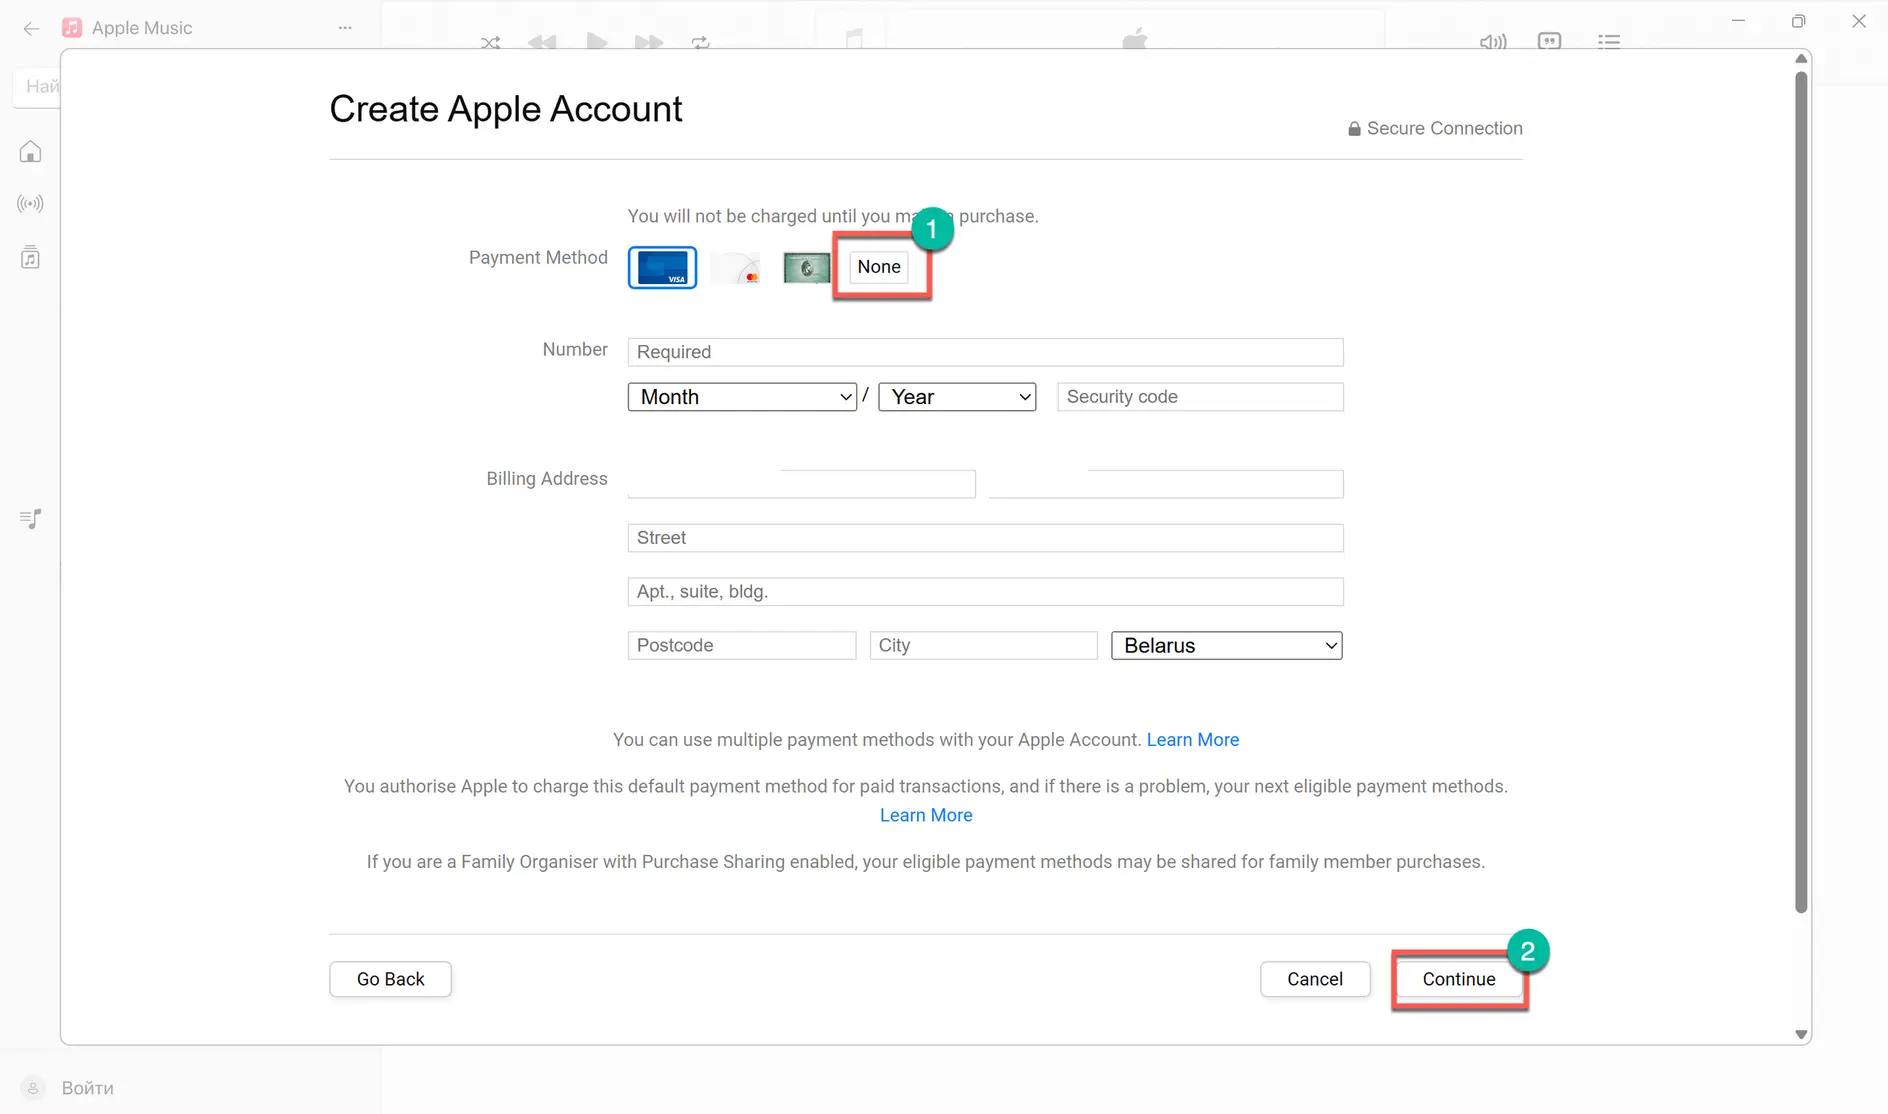Skip to the previous track
The image size is (1888, 1114).
tap(542, 42)
